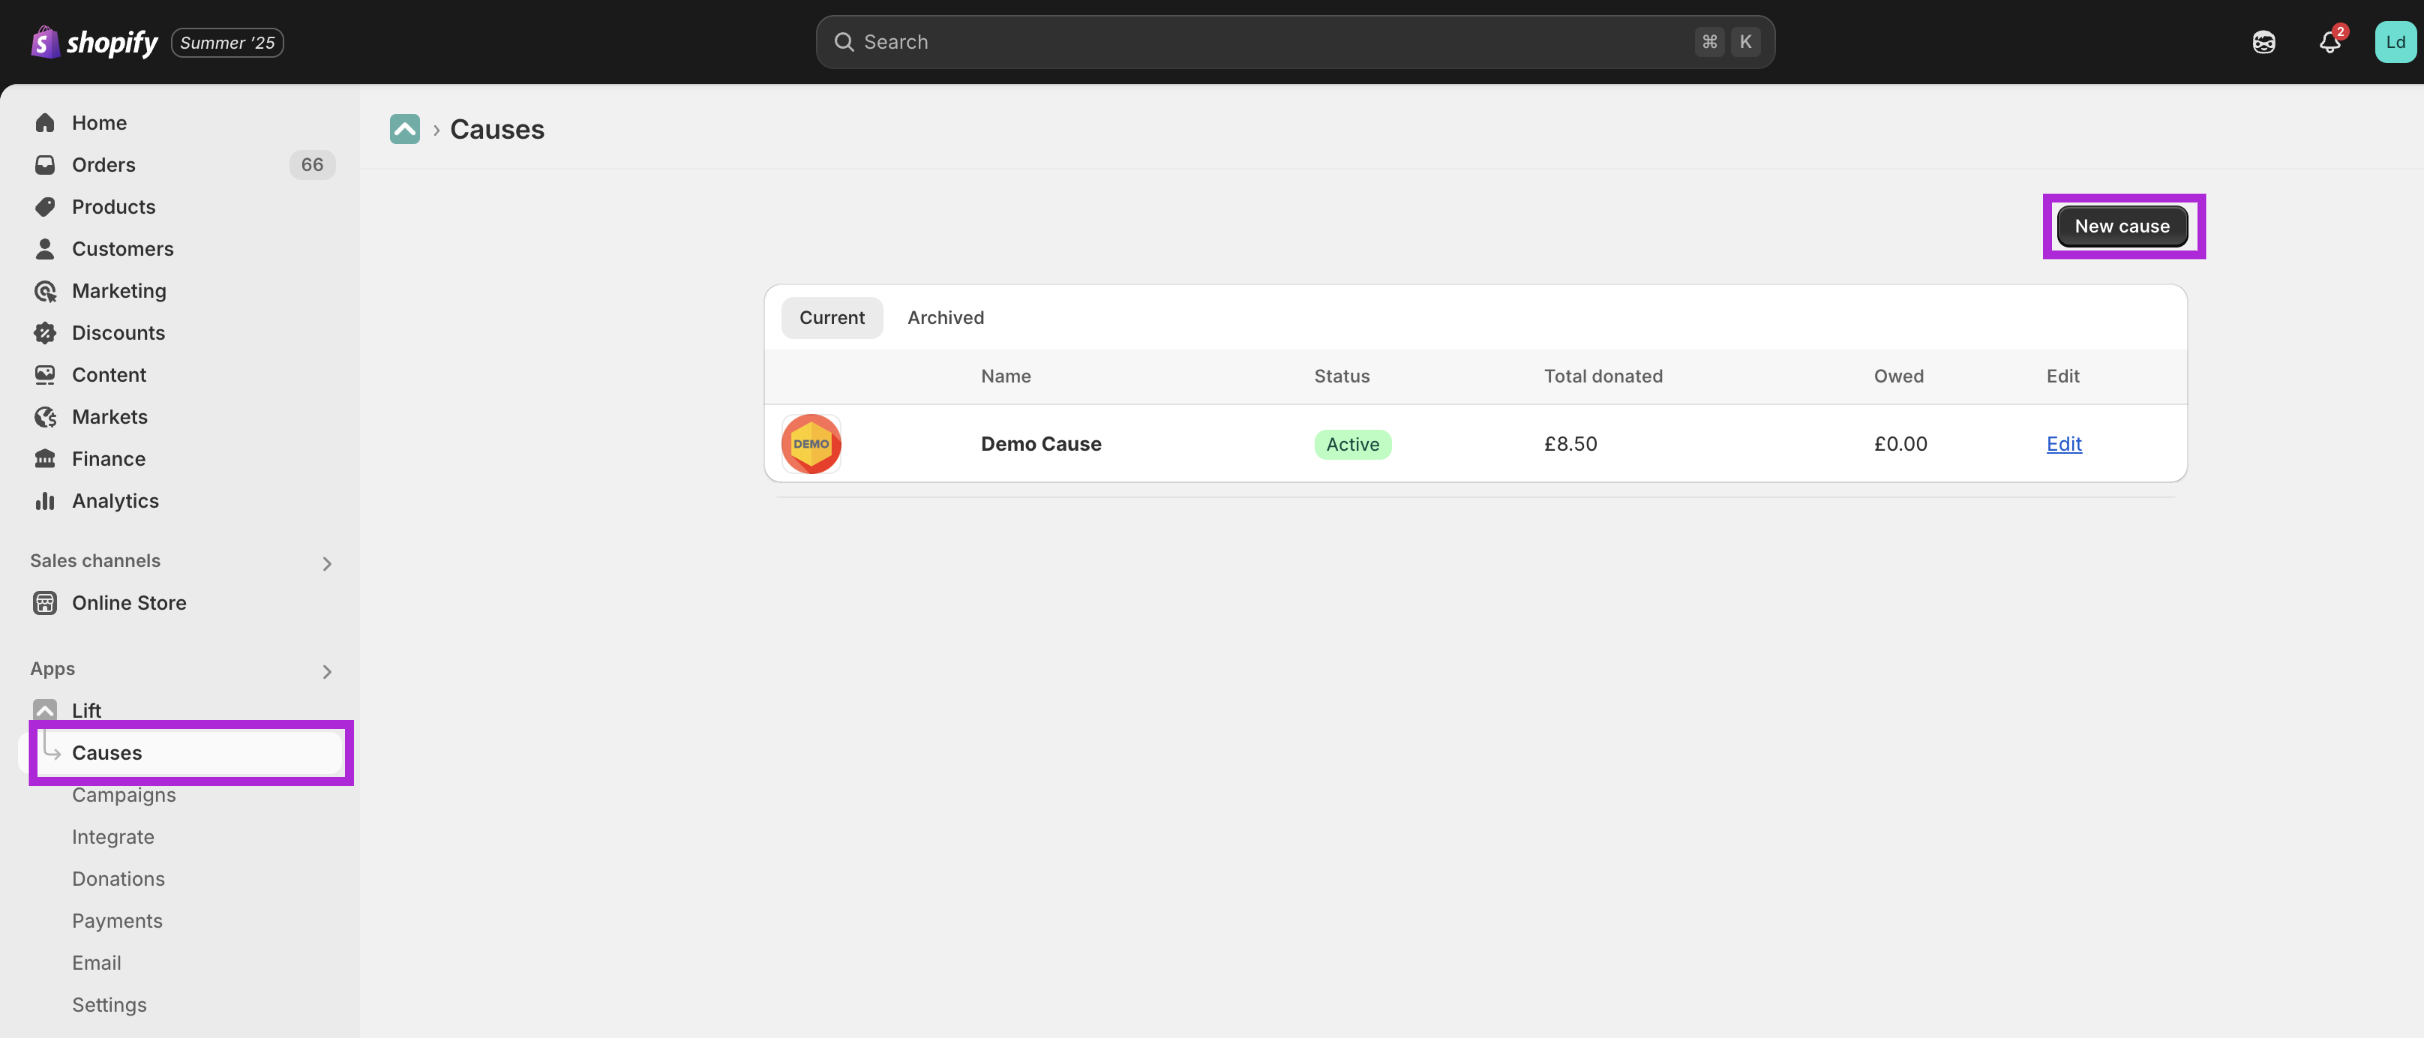Navigate to Analytics in sidebar

click(115, 500)
